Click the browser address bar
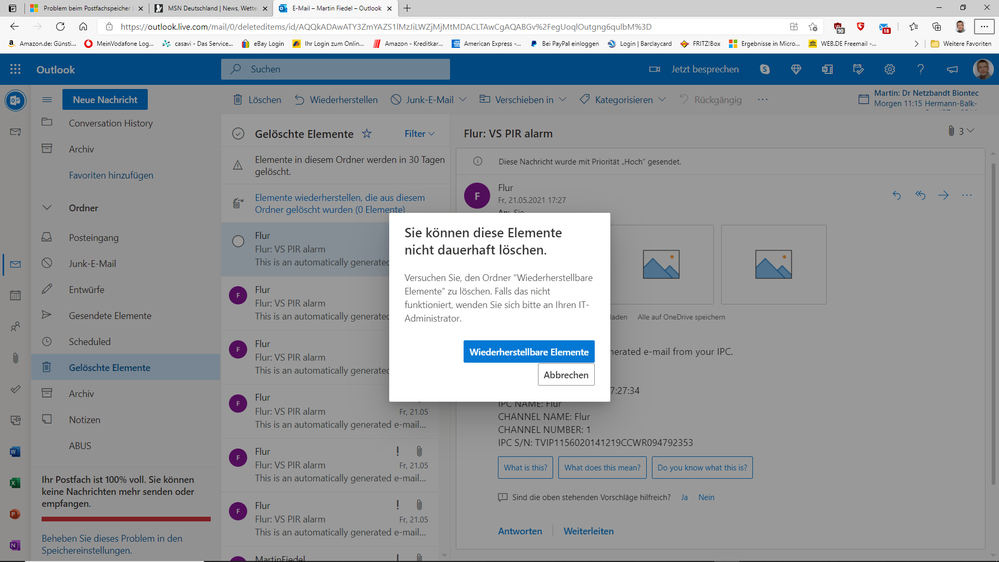 click(x=446, y=27)
